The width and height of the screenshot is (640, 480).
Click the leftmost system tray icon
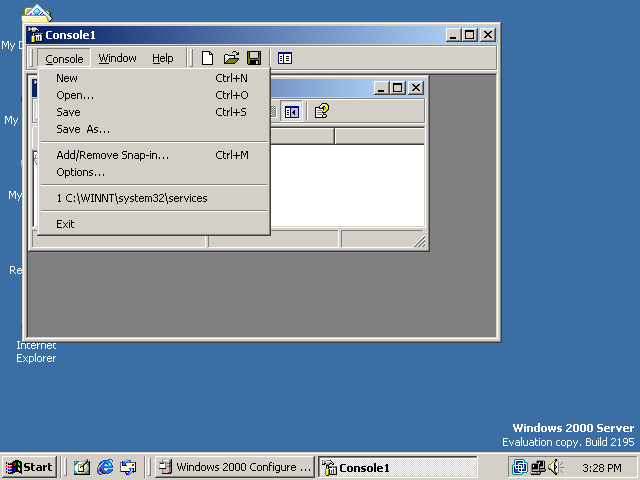coord(520,467)
